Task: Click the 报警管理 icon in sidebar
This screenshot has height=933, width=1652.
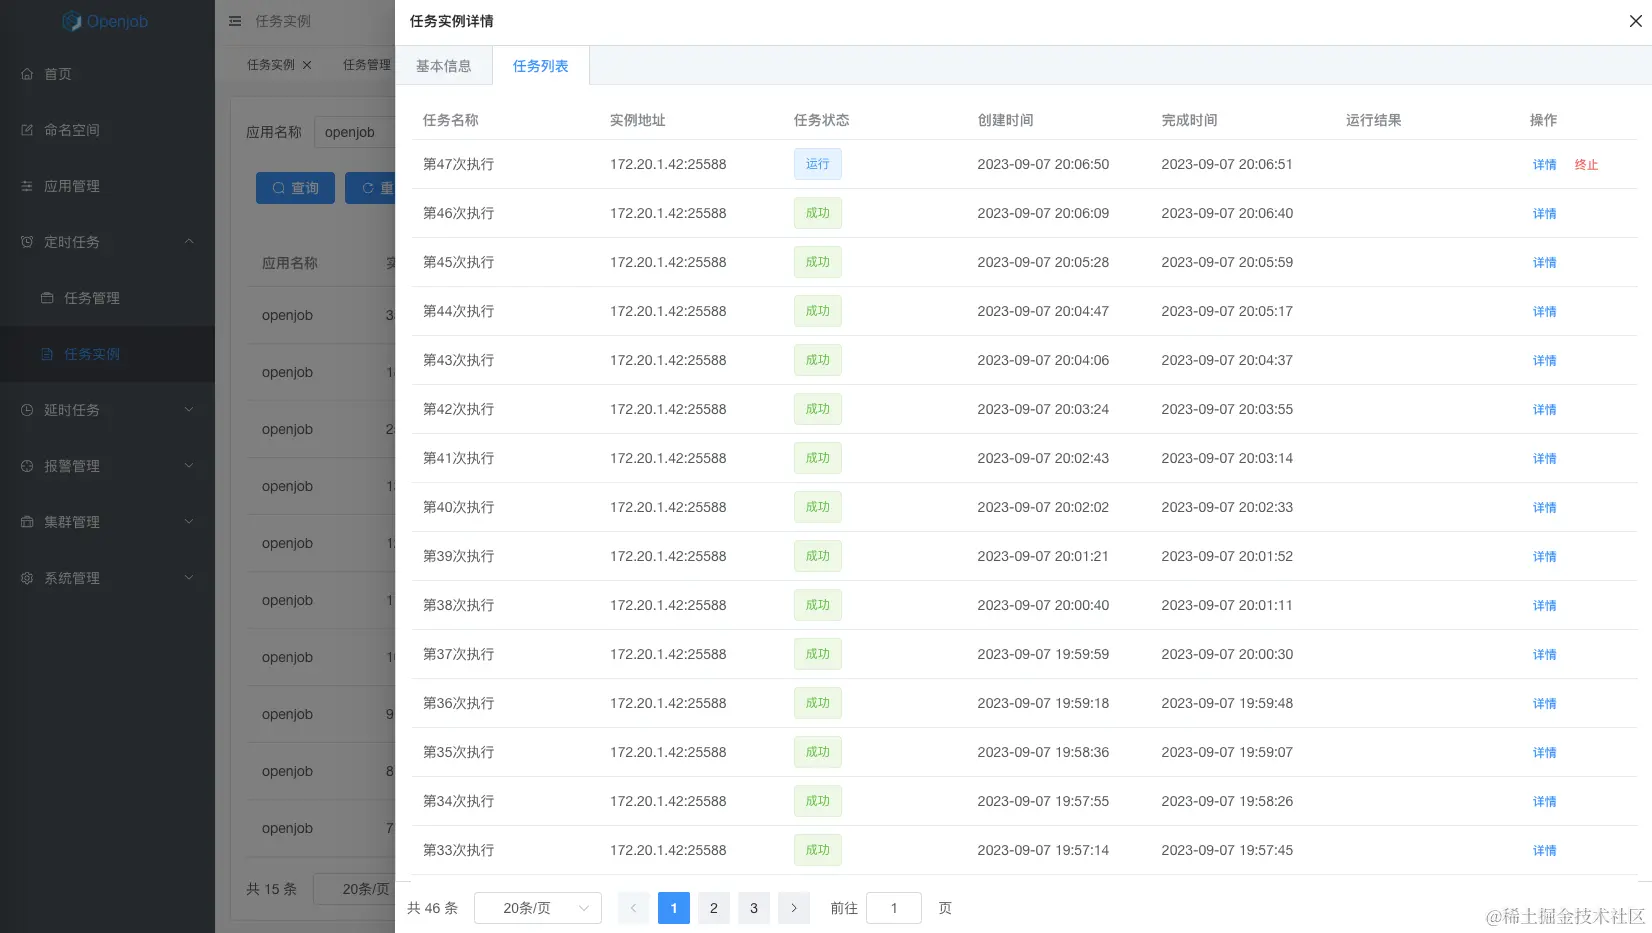Action: click(27, 466)
